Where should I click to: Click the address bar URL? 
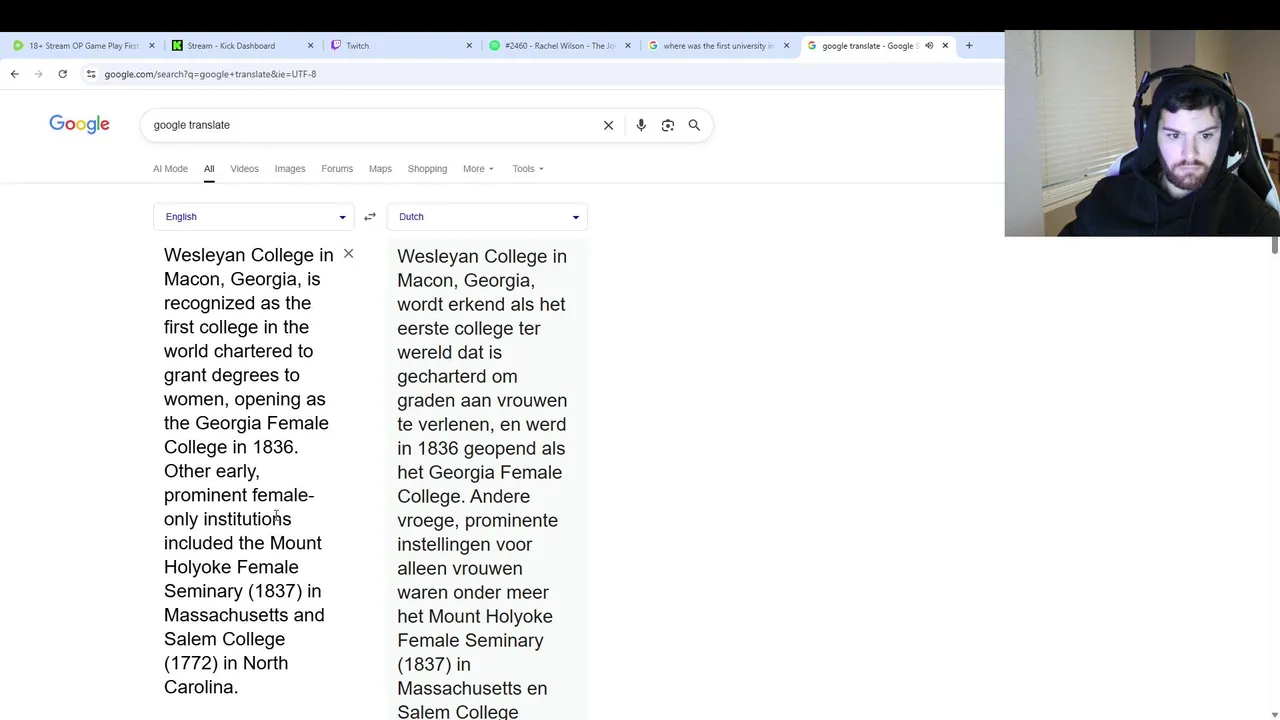[210, 74]
